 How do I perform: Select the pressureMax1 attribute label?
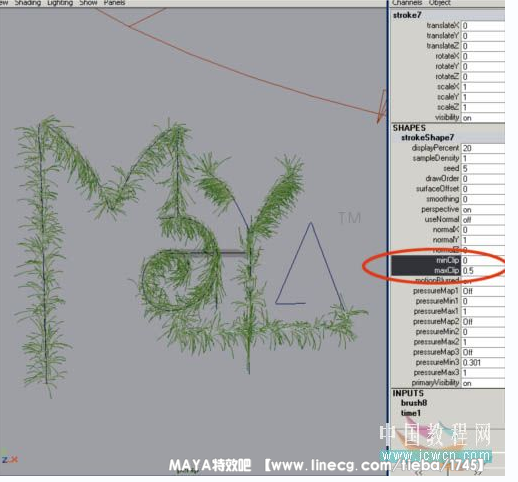pos(436,311)
